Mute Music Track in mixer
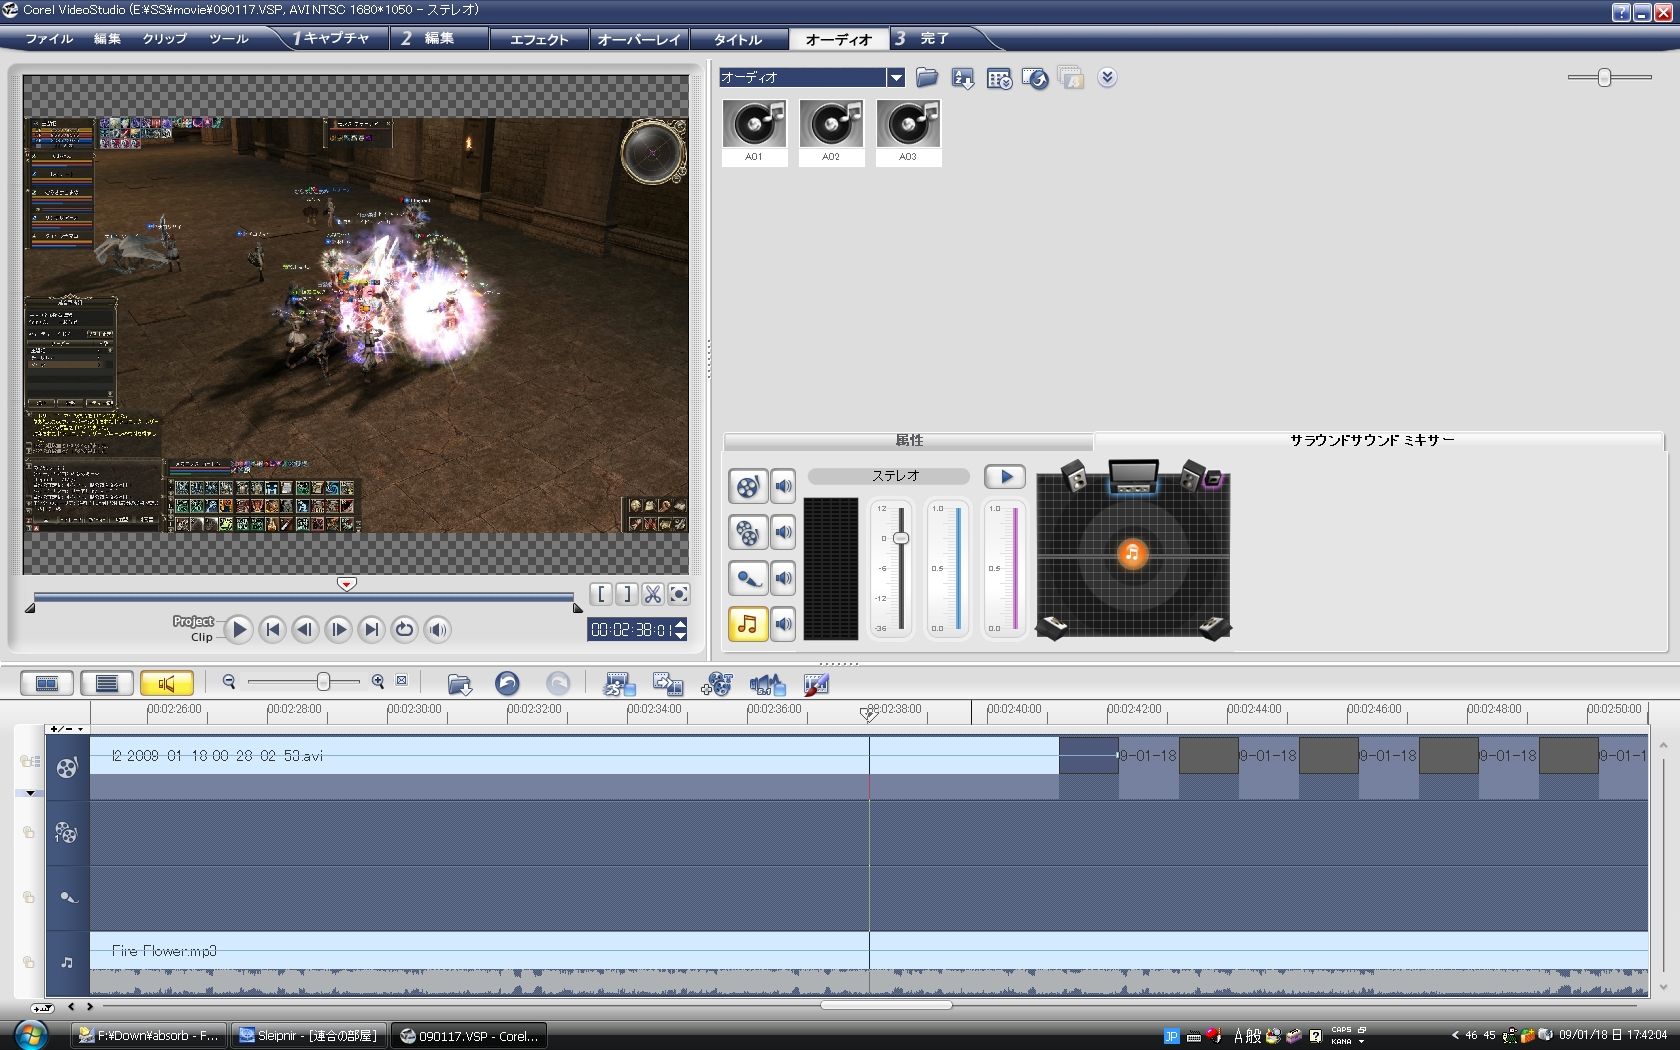The image size is (1680, 1050). [x=783, y=624]
